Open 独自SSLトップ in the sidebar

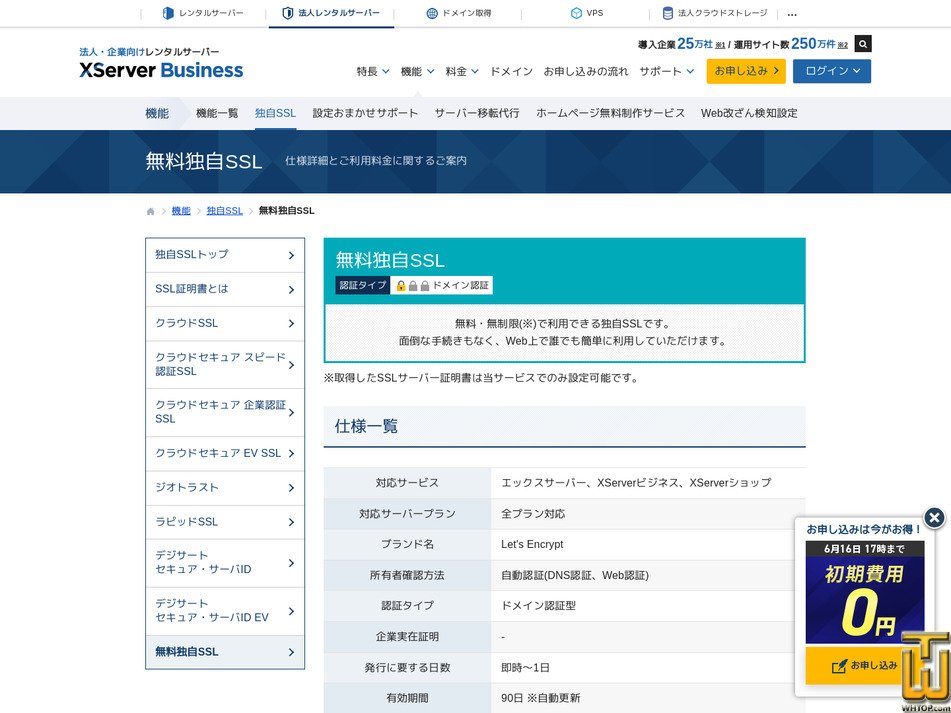(x=225, y=255)
